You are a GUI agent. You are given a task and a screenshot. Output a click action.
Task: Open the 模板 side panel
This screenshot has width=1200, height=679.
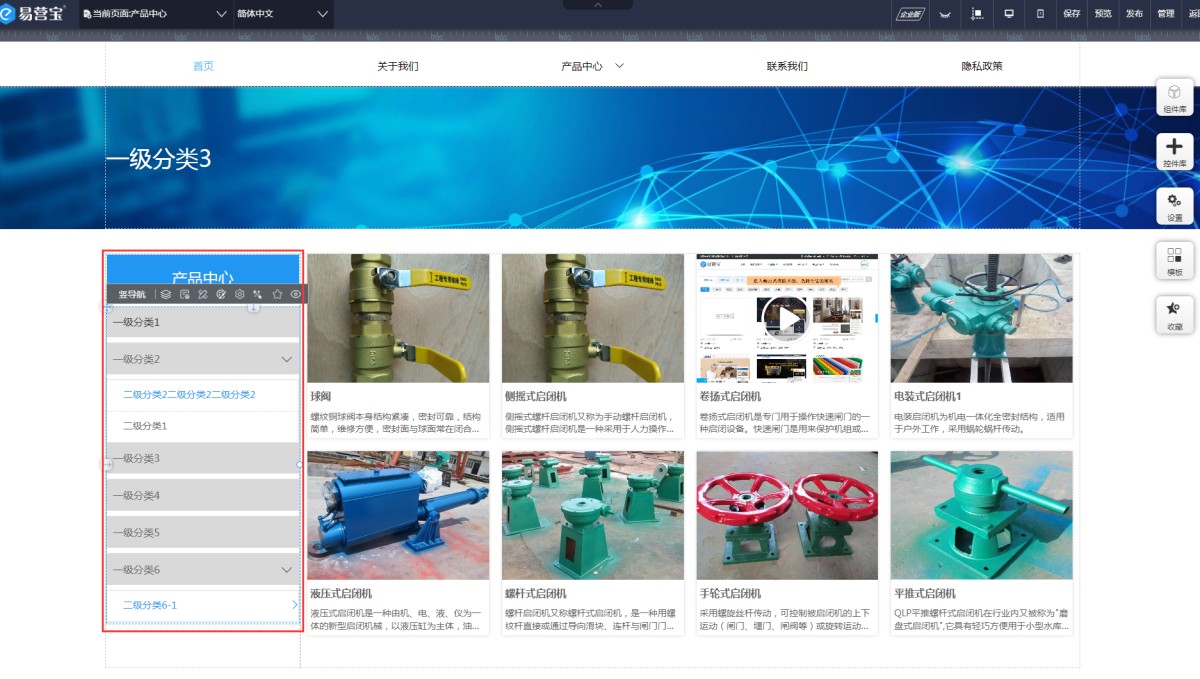(1174, 260)
